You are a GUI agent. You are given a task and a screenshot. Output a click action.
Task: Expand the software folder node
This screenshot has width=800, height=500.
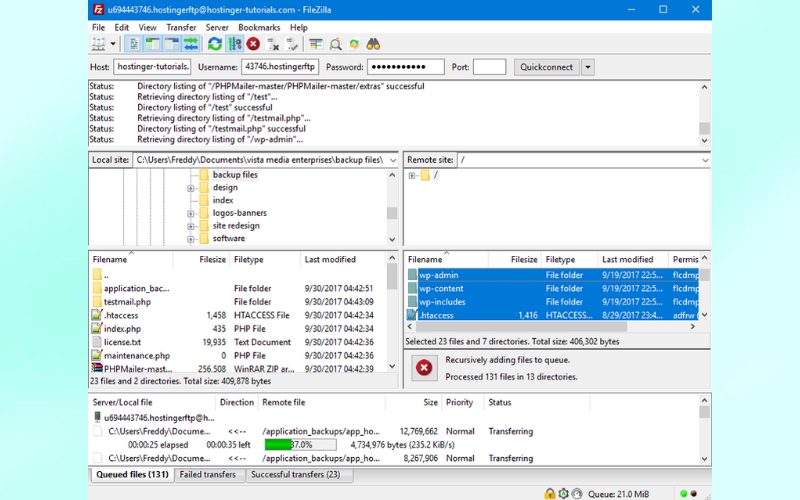point(191,239)
